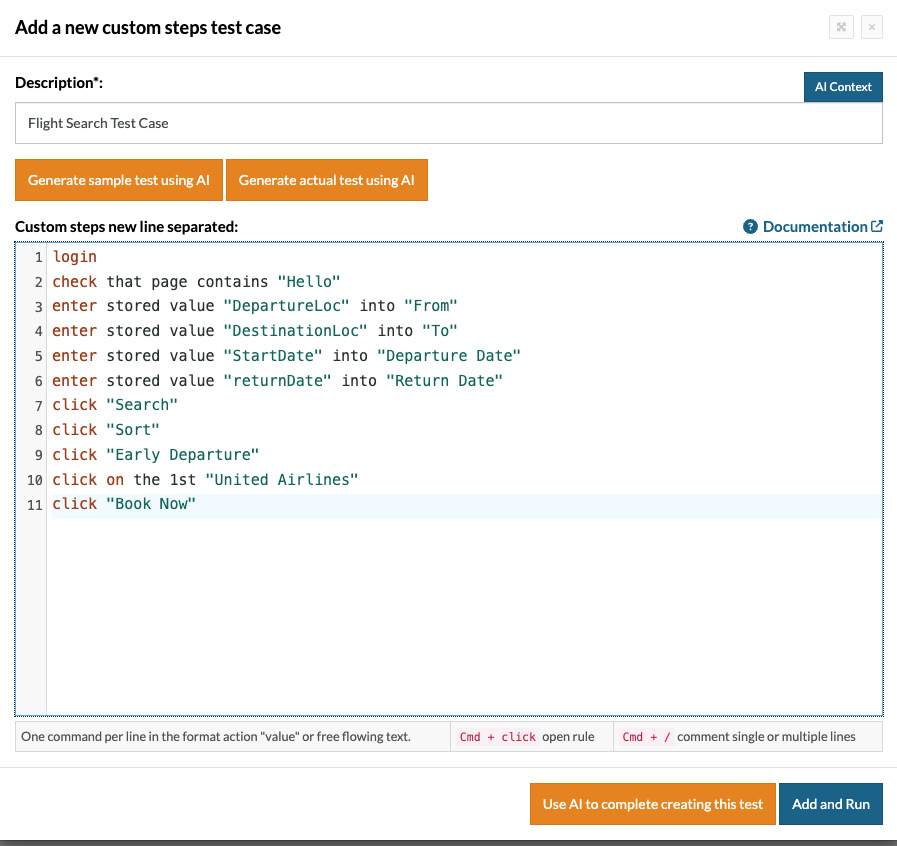Click "DestinationLoc" value in the editor
The height and width of the screenshot is (846, 897).
pos(295,331)
